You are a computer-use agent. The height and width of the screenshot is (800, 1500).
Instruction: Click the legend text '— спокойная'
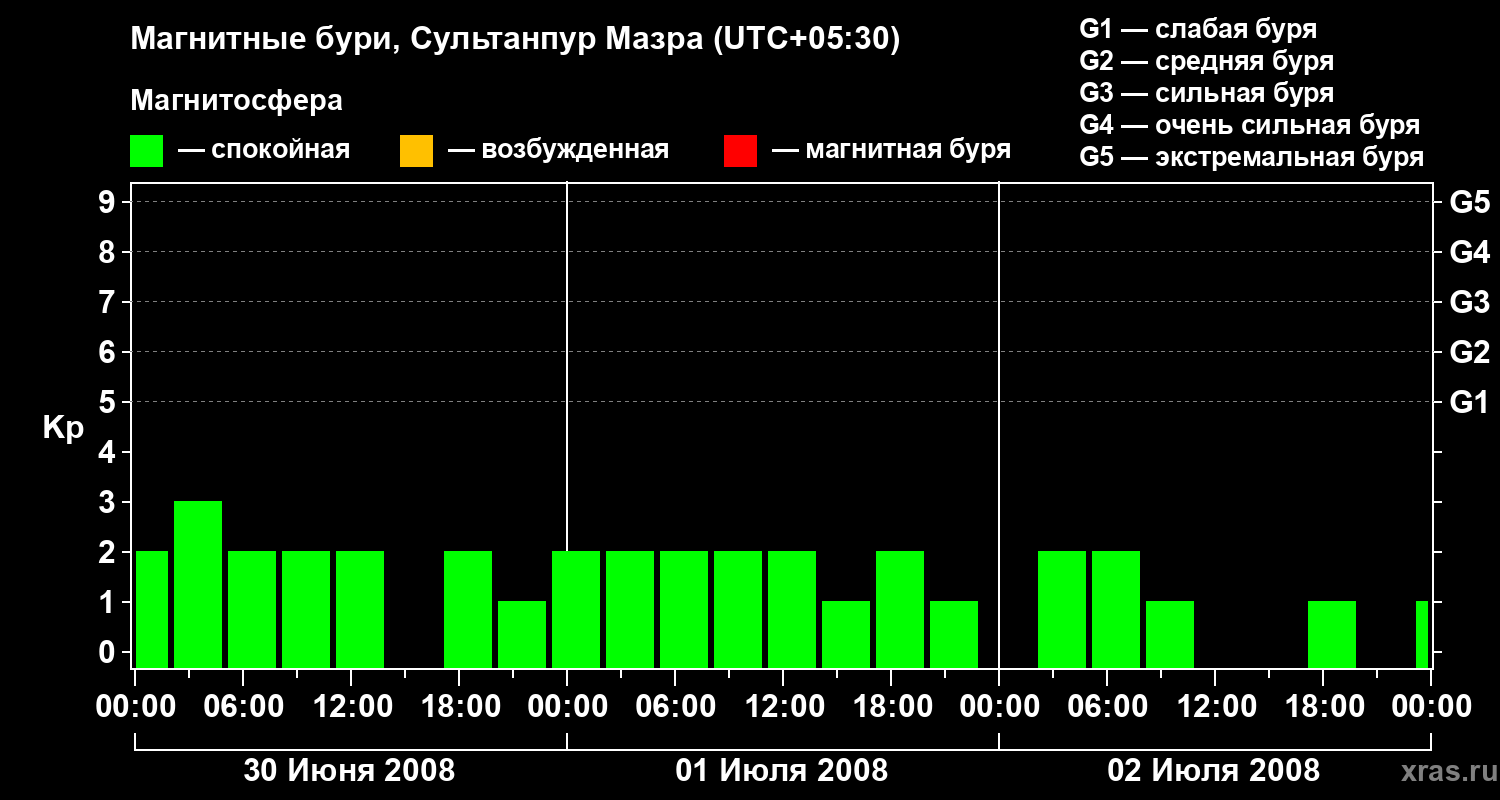click(264, 150)
